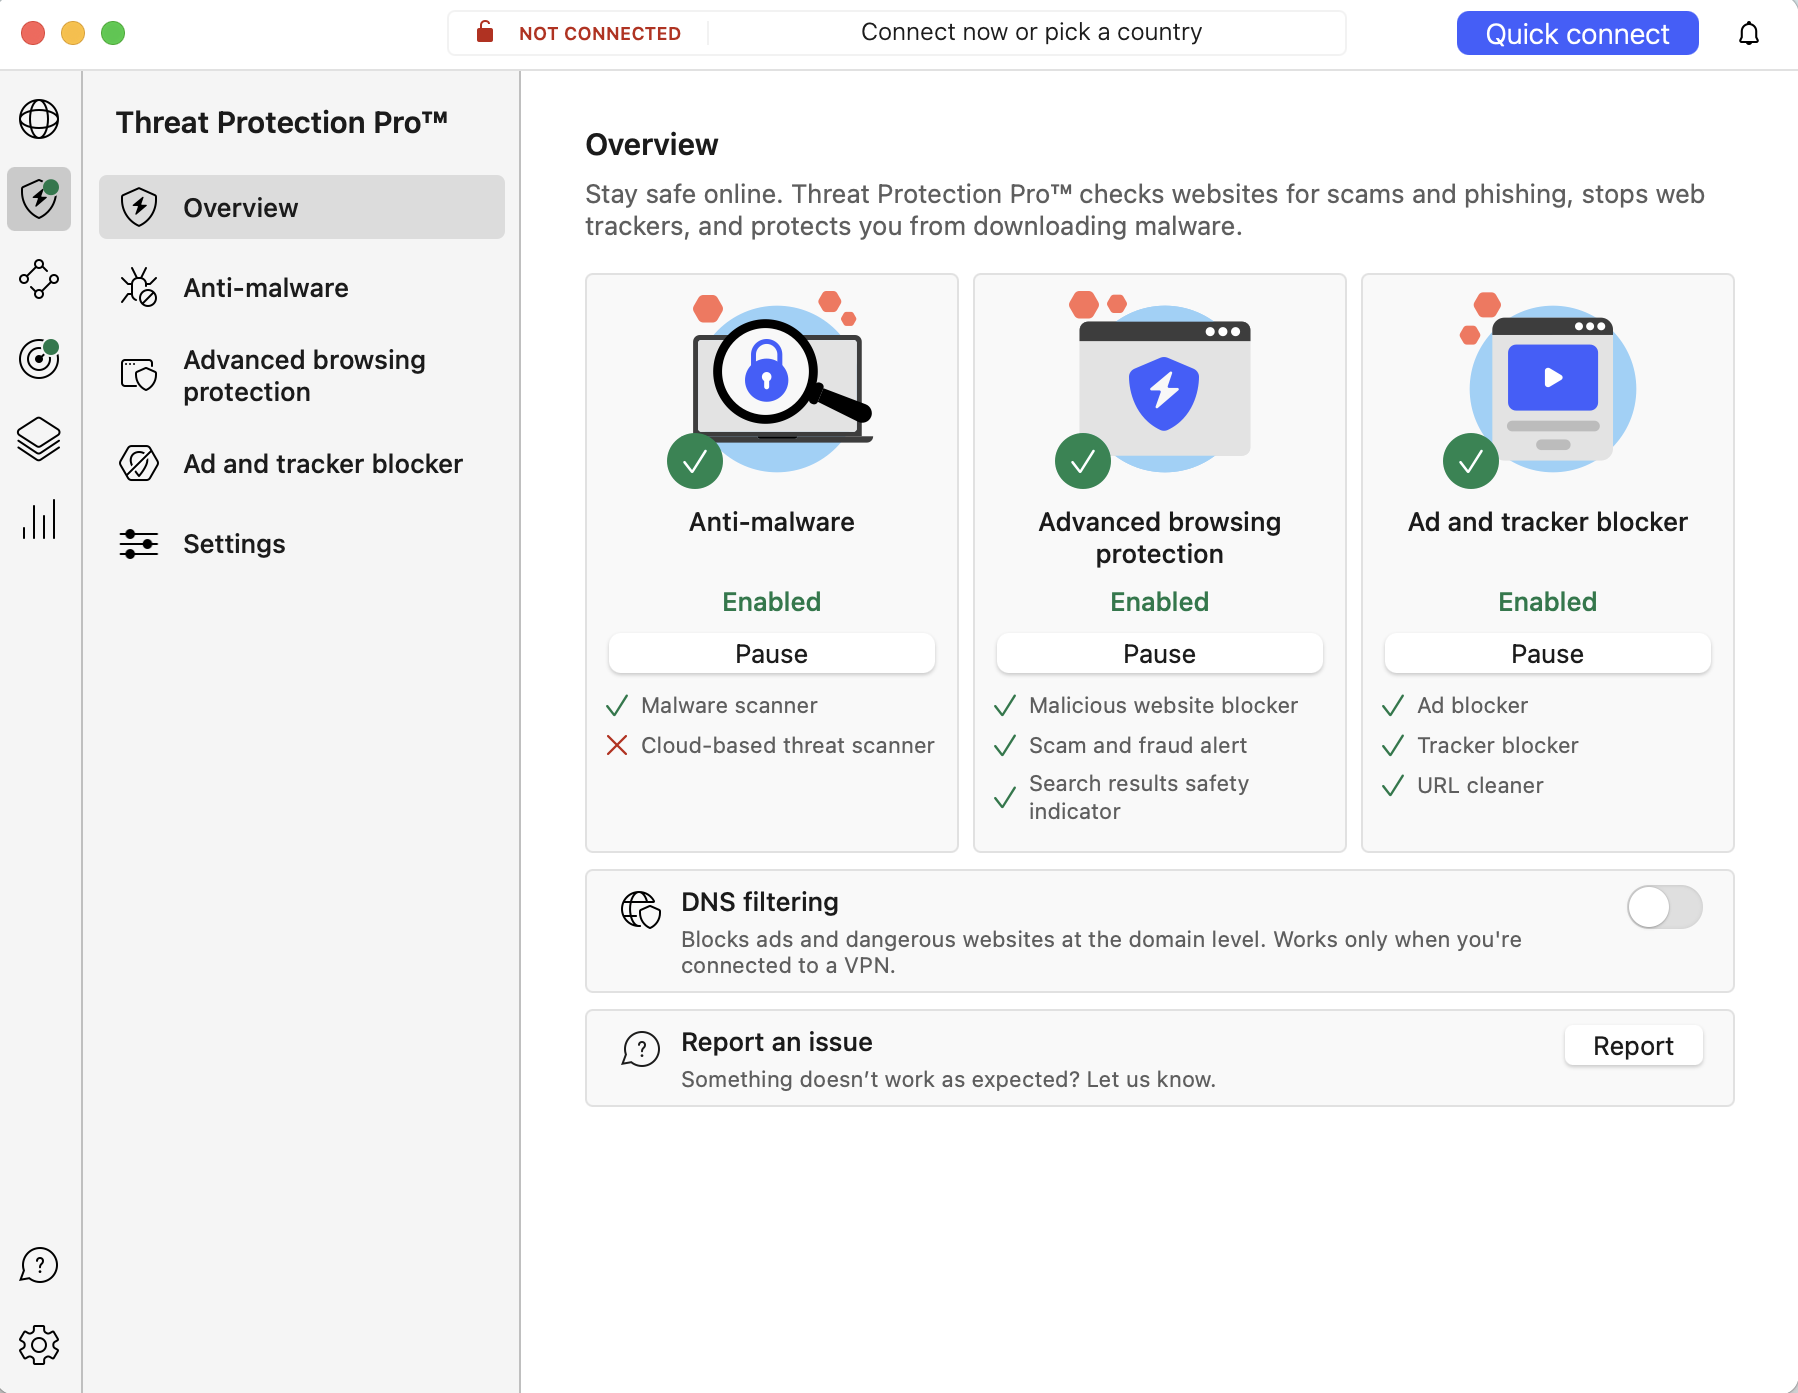Open the Connect now or pick a country picker

1031,31
